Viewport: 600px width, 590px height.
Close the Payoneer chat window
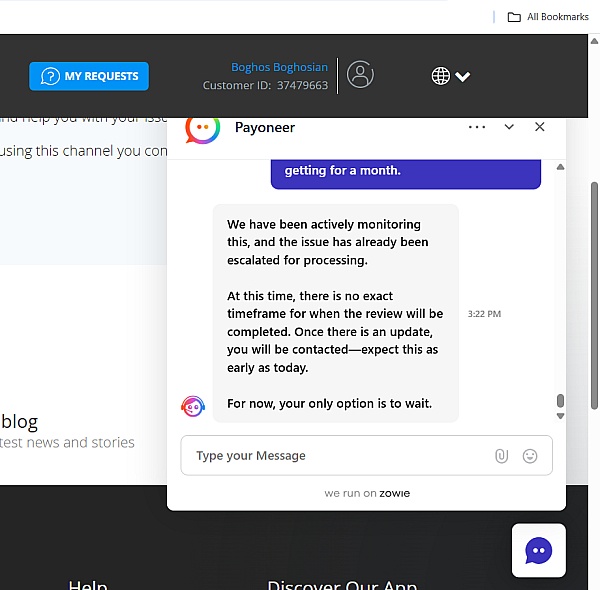click(540, 127)
